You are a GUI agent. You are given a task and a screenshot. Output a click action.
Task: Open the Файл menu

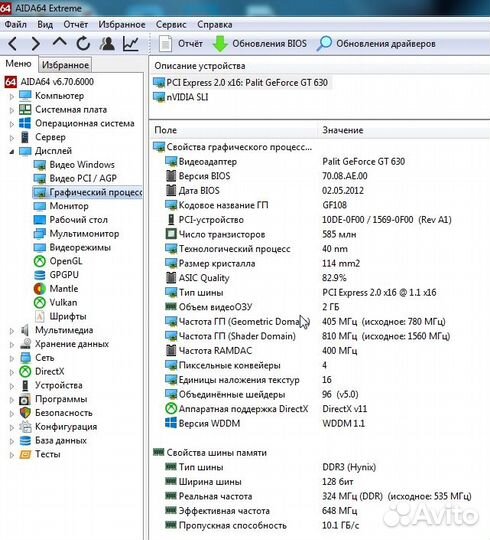click(15, 24)
